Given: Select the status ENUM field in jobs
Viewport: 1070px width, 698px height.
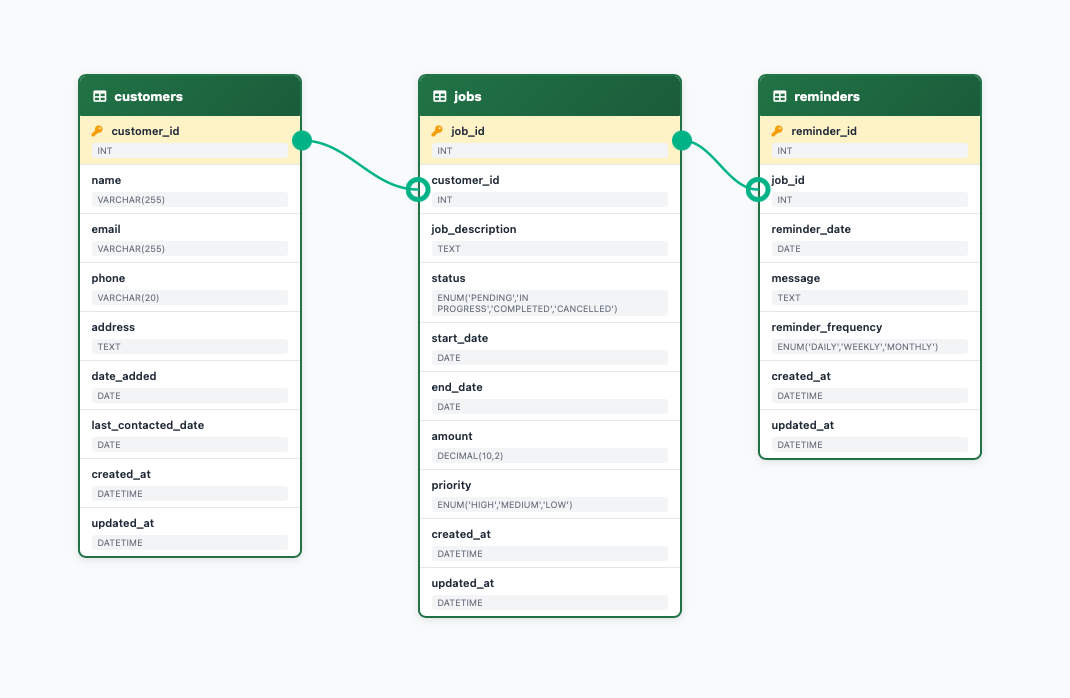Looking at the screenshot, I should 550,293.
